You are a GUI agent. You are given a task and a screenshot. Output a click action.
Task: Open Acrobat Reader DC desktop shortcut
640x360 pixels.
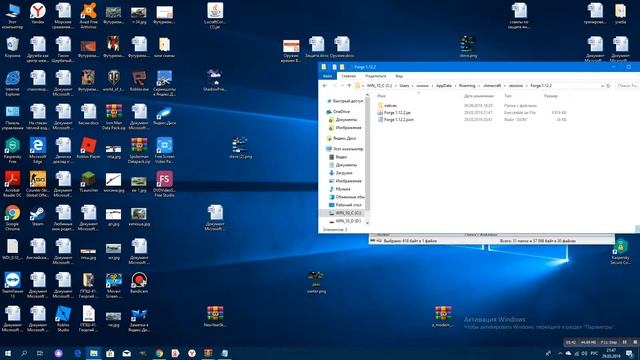[12, 184]
